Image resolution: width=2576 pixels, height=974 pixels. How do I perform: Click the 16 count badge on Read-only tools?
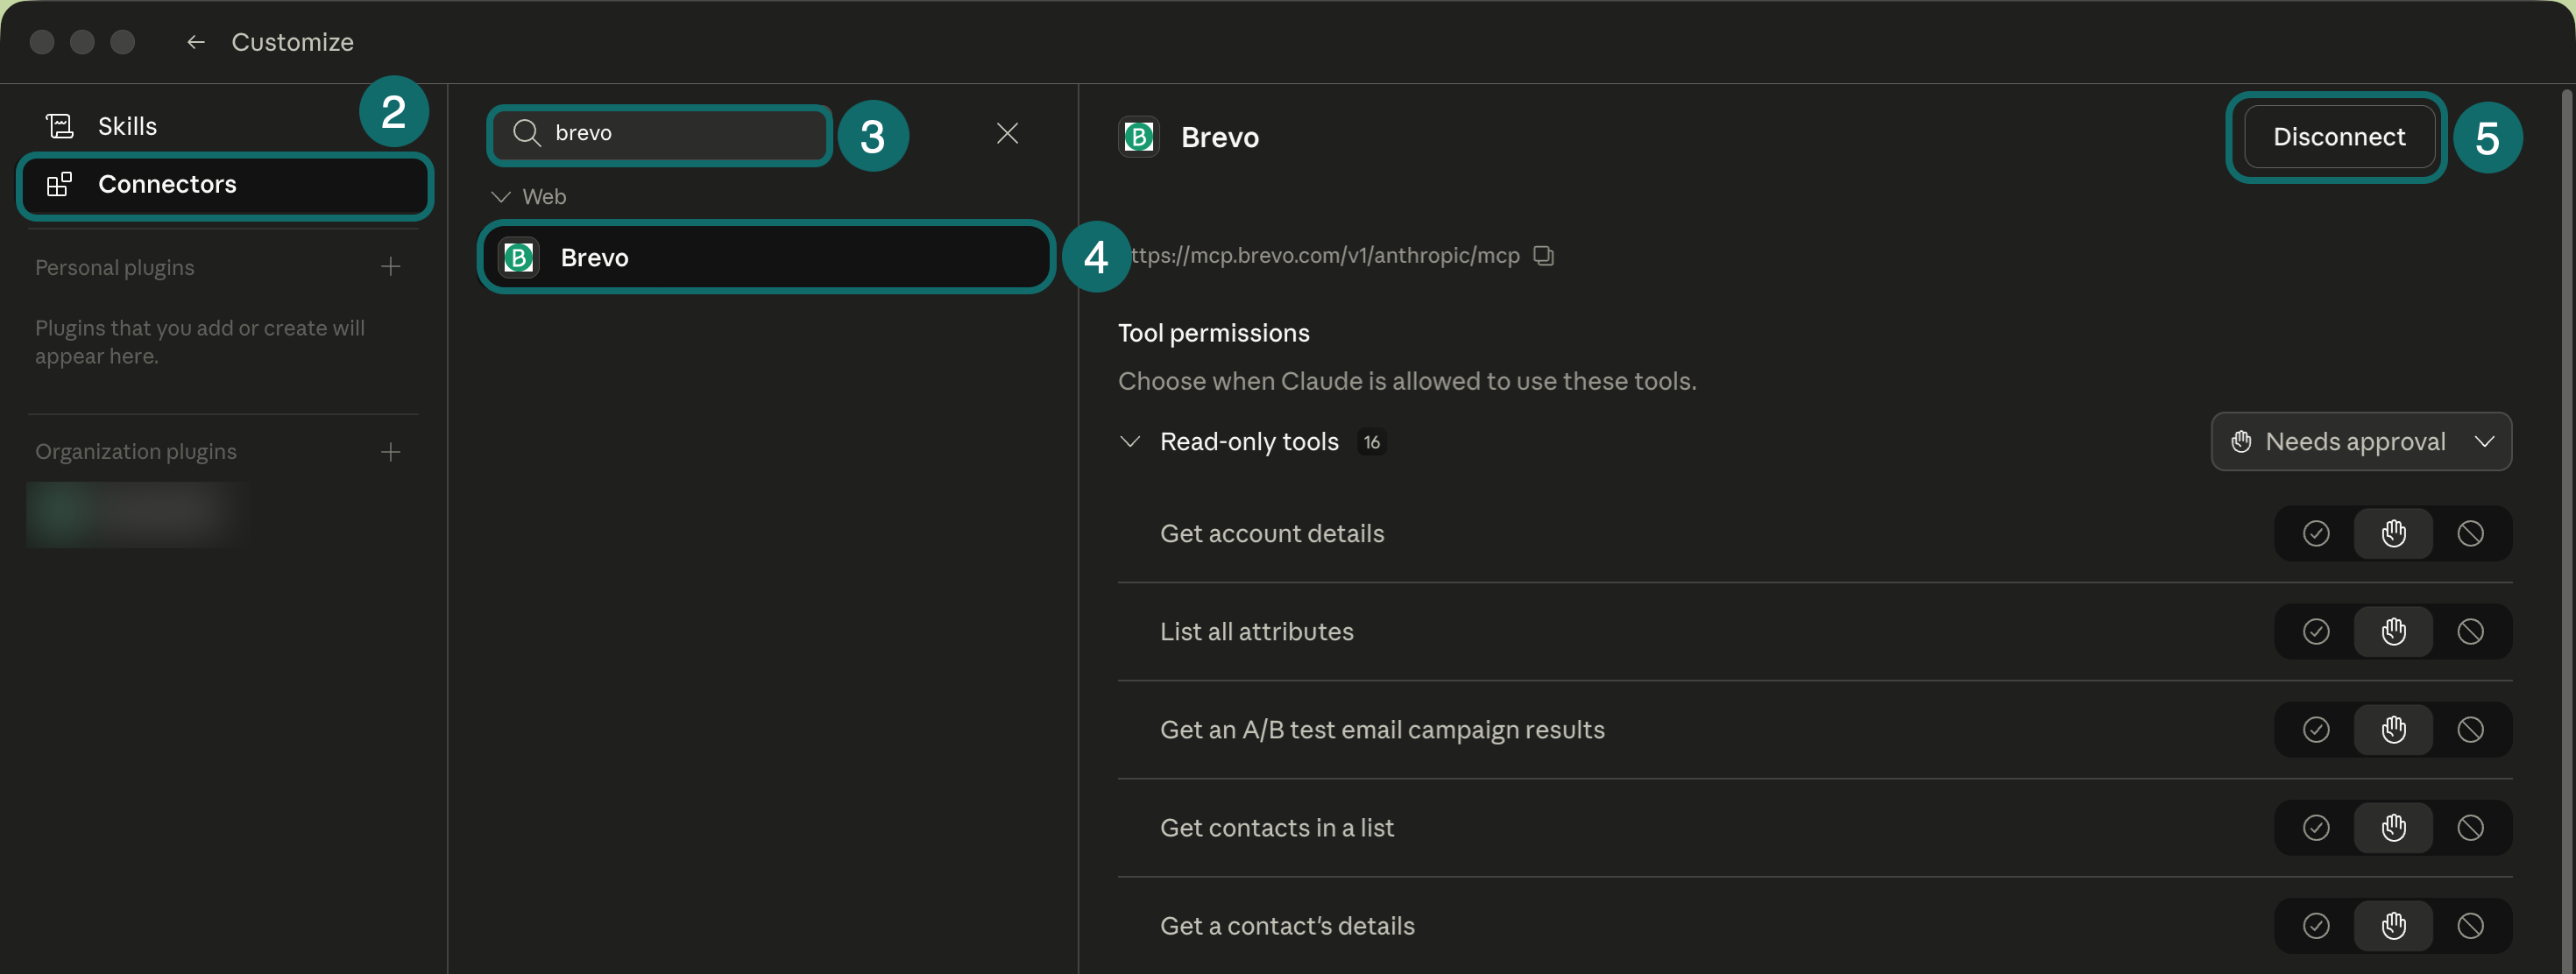point(1371,442)
